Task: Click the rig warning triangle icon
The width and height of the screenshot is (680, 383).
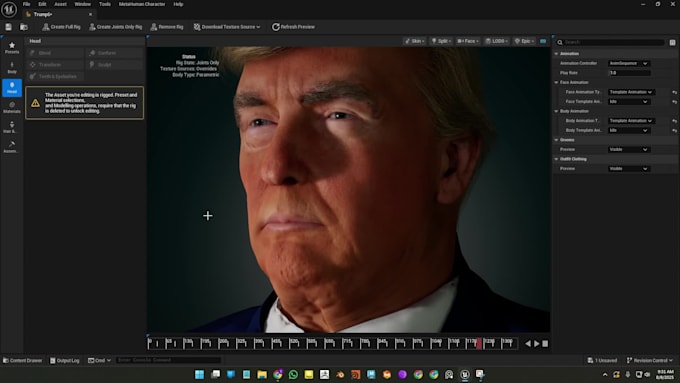Action: click(x=35, y=103)
